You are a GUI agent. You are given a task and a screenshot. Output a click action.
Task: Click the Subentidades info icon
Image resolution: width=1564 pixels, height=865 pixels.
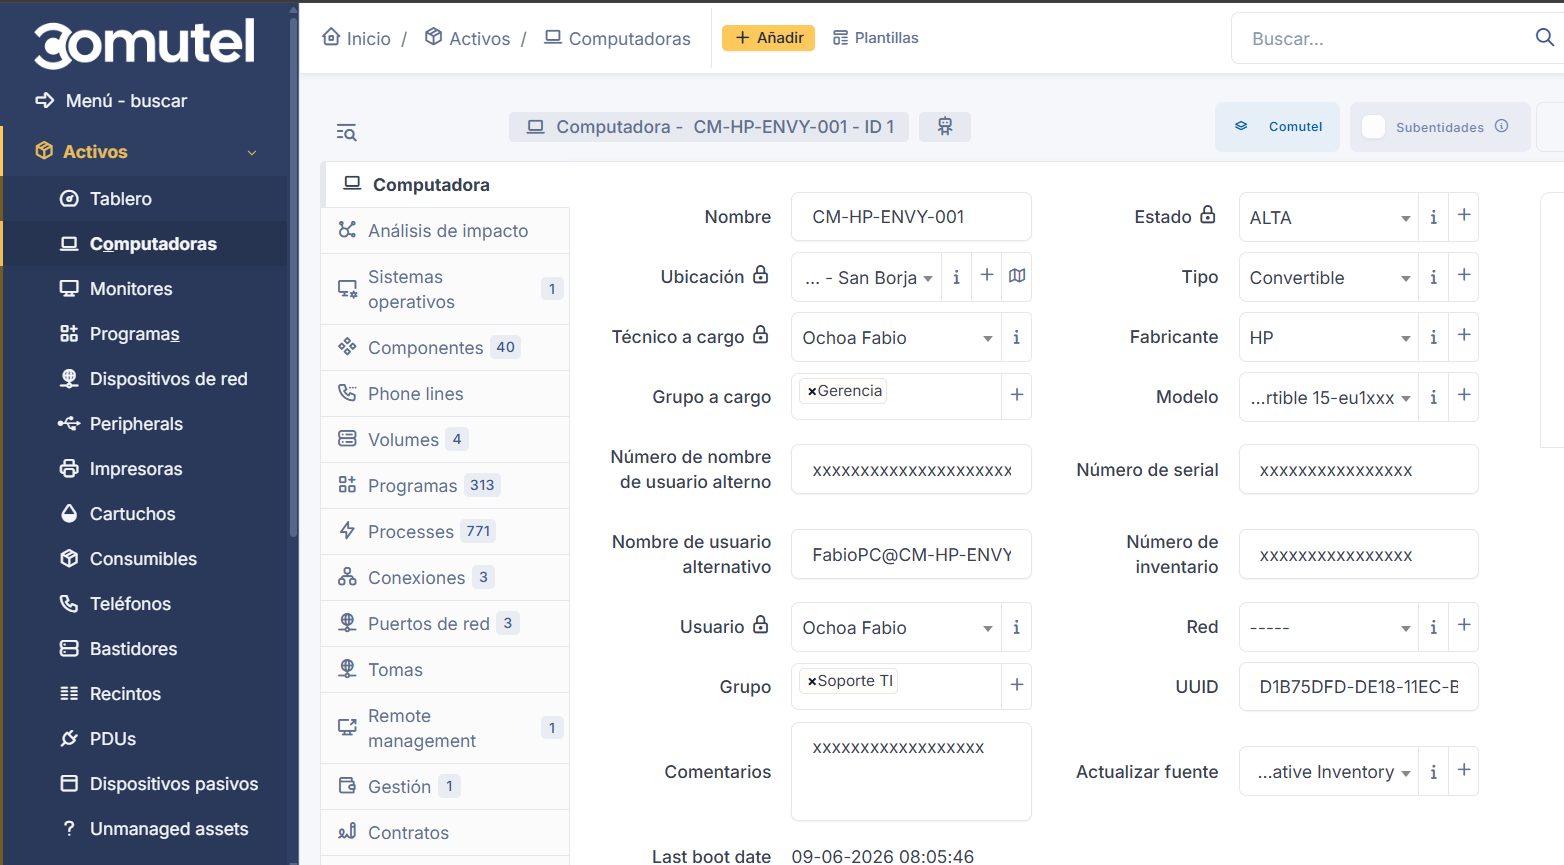point(1501,126)
